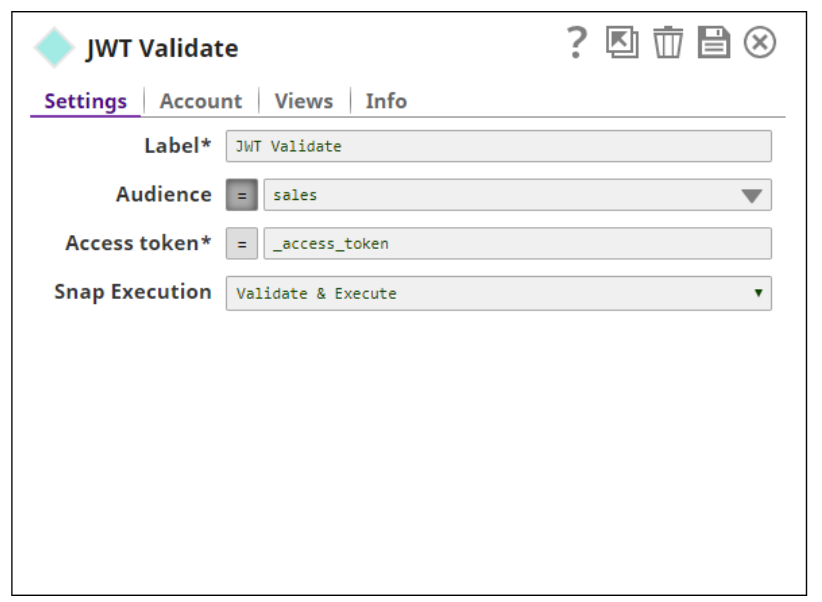Click the Label text field
The image size is (822, 602).
click(x=497, y=146)
